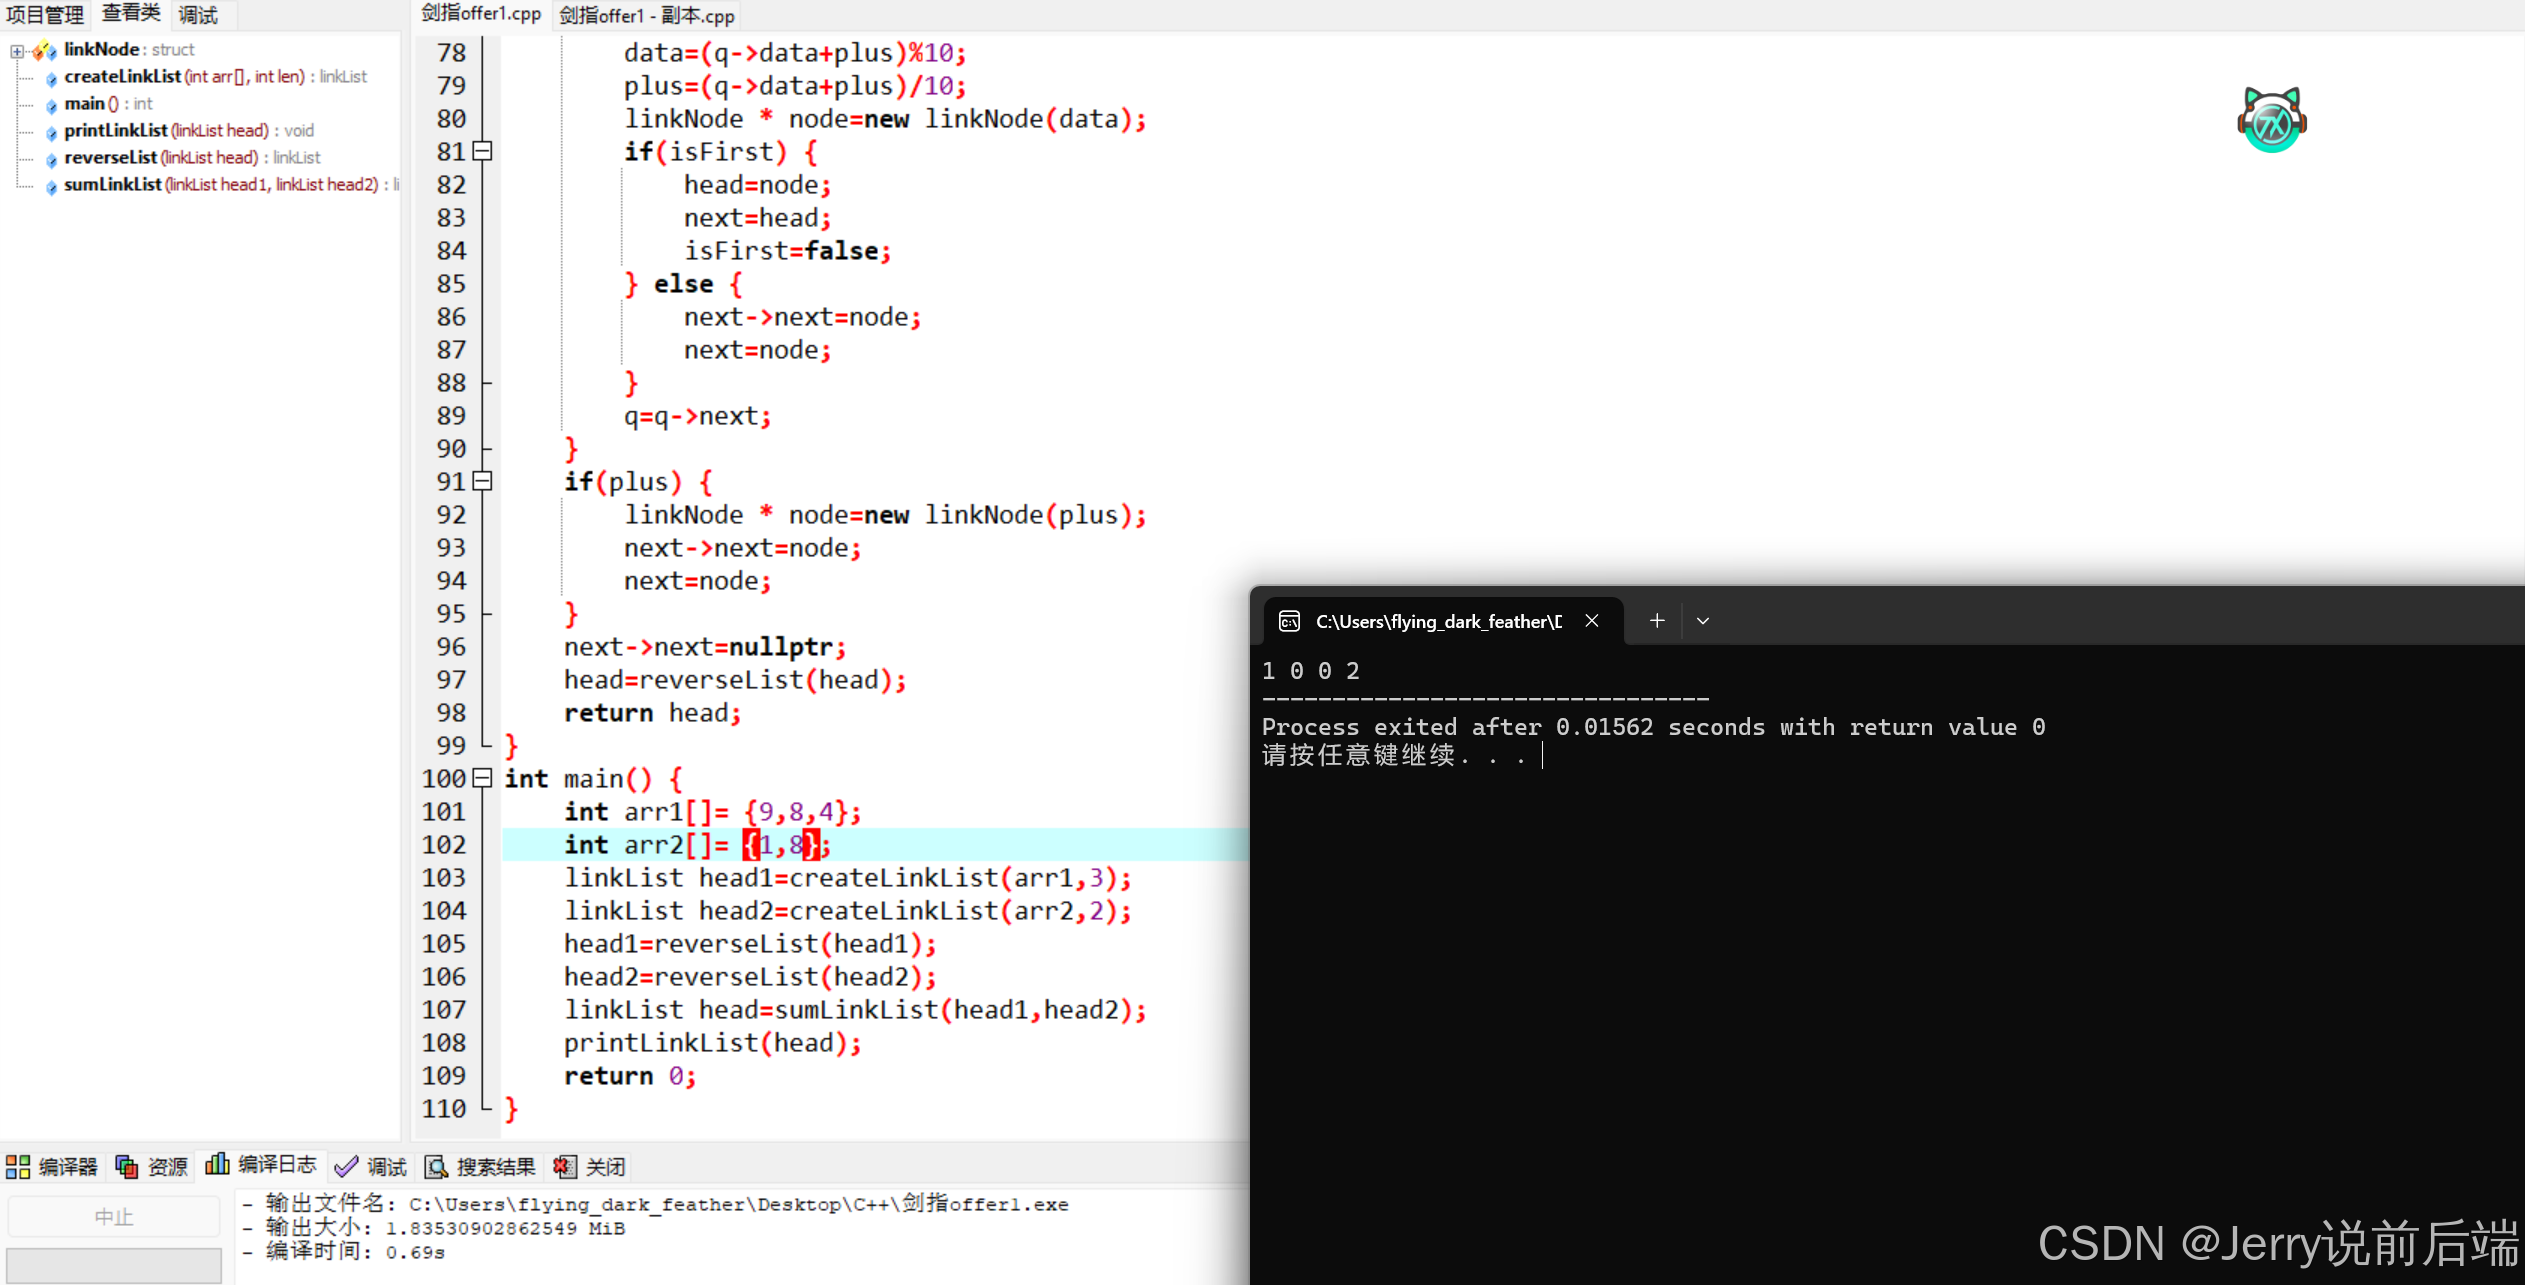Open the 搜索结果 search results tab
The image size is (2525, 1285).
[480, 1166]
